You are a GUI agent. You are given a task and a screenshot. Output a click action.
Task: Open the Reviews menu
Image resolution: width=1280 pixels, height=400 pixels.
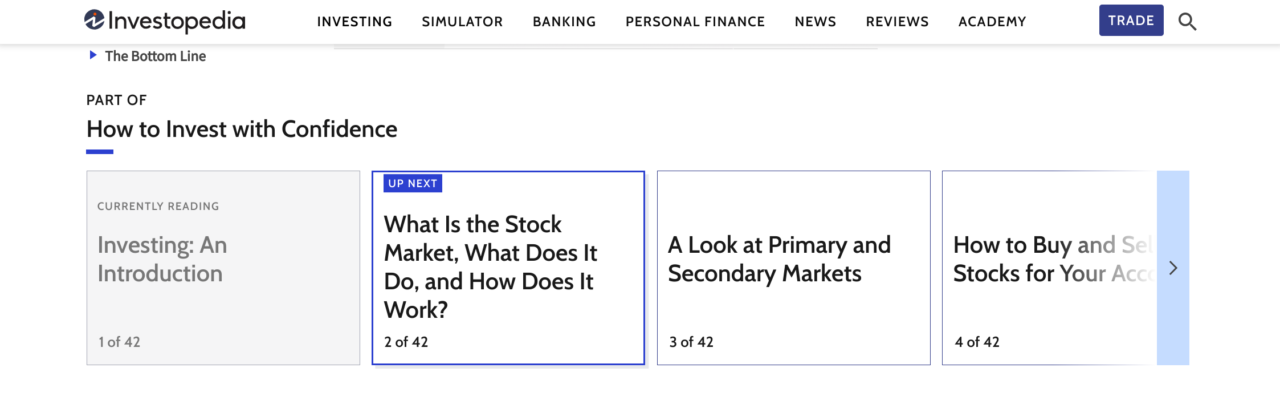897,21
